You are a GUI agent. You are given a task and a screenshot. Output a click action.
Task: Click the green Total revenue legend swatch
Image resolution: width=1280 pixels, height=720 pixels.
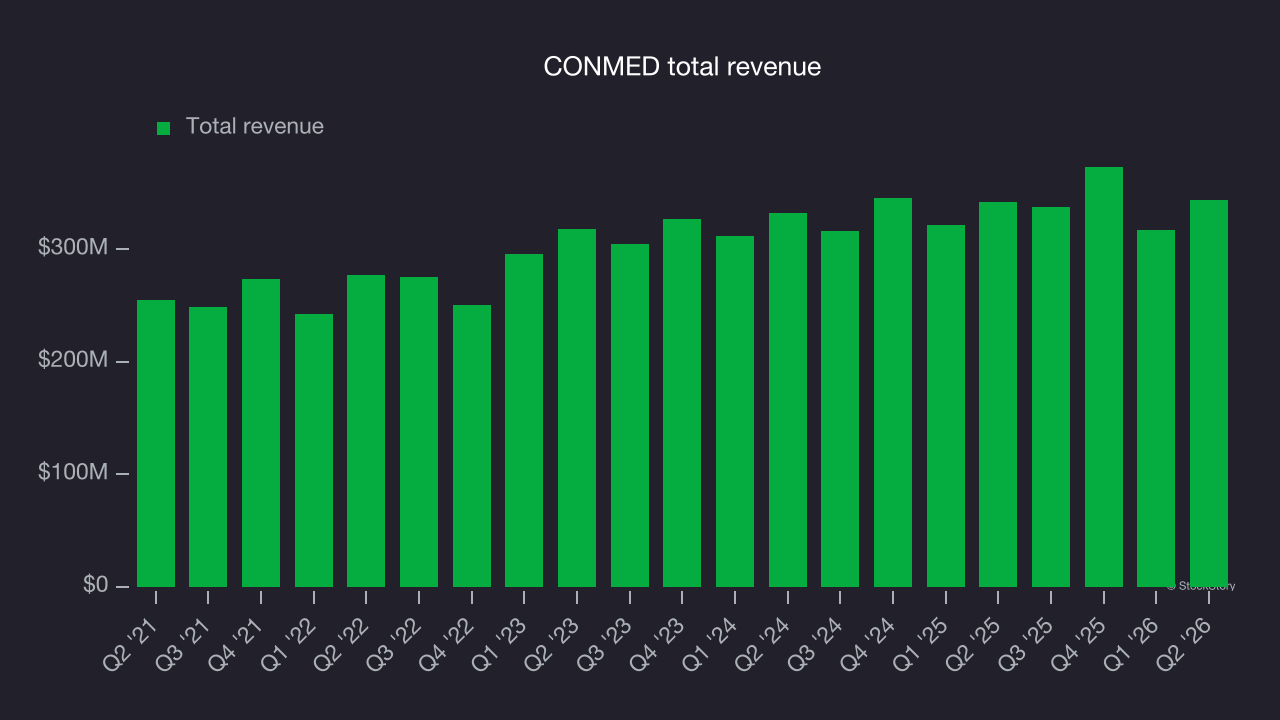[x=164, y=128]
